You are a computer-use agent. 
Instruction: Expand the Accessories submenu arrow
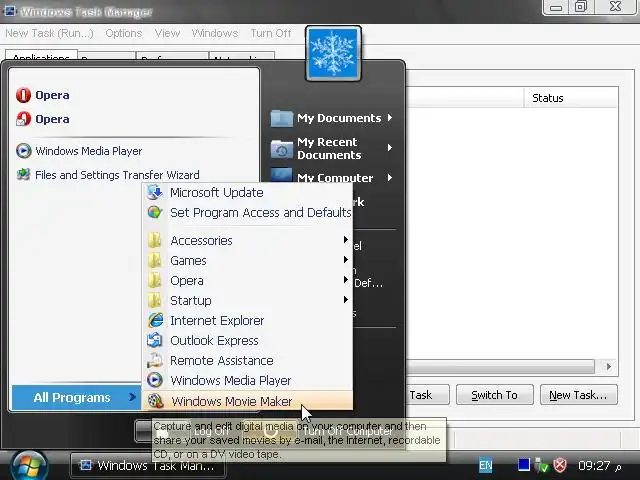346,240
